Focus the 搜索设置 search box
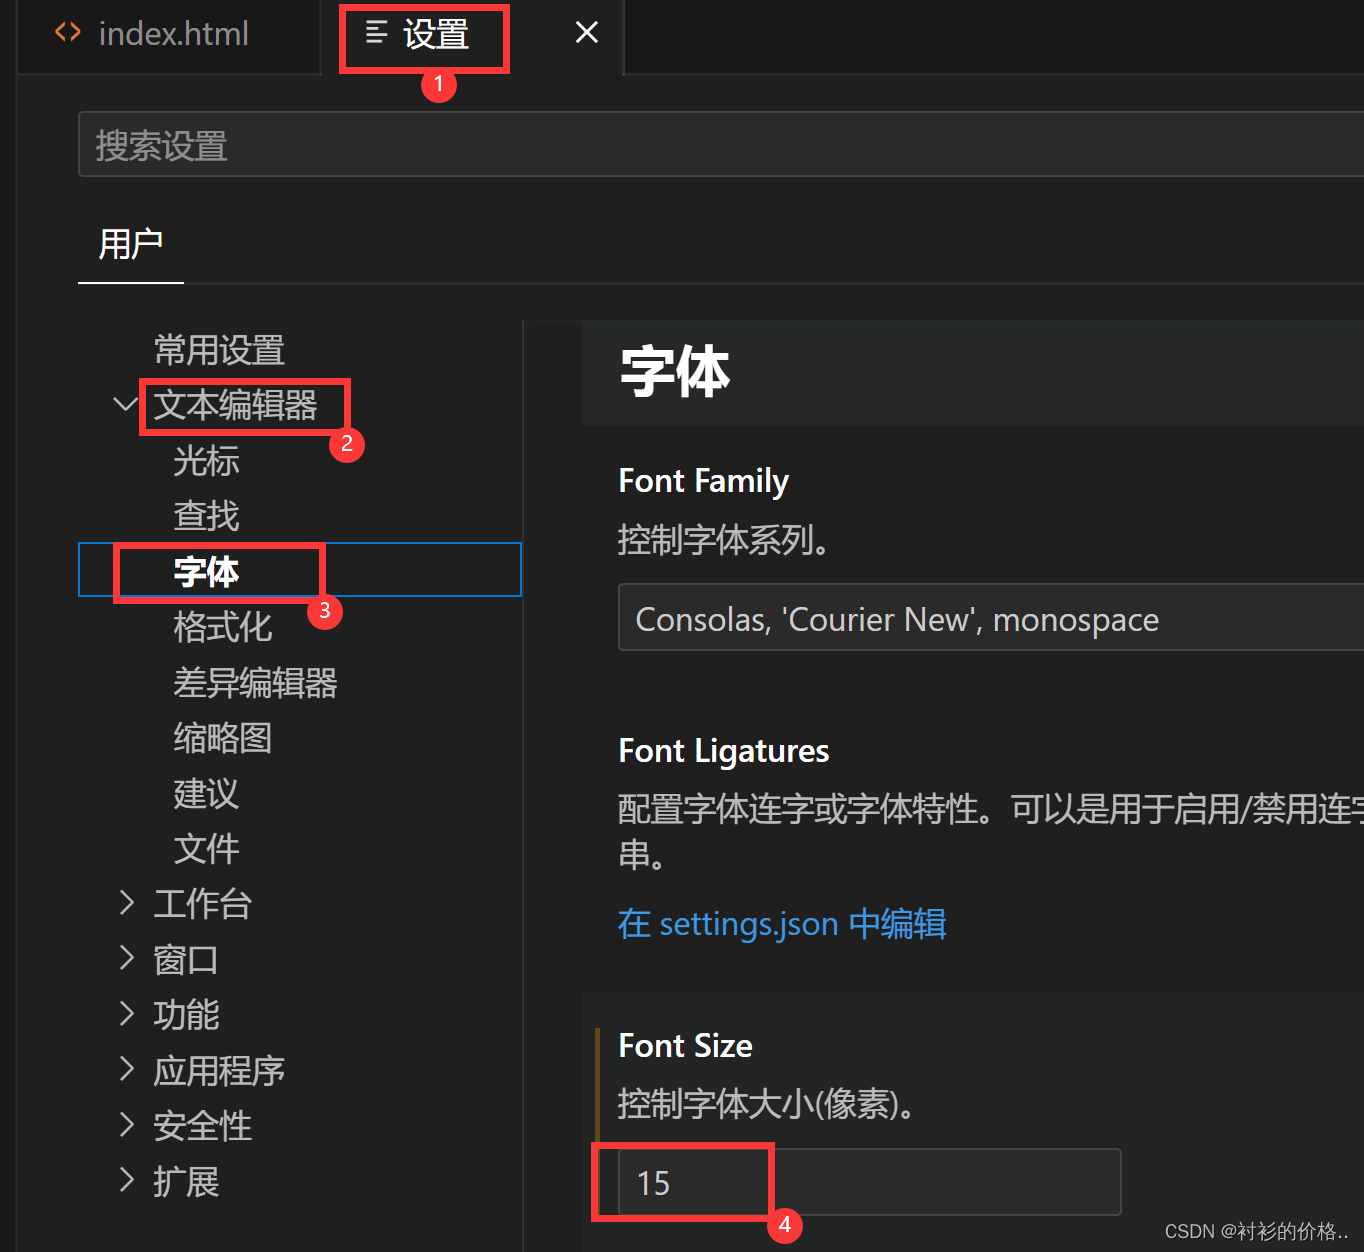 coord(721,145)
